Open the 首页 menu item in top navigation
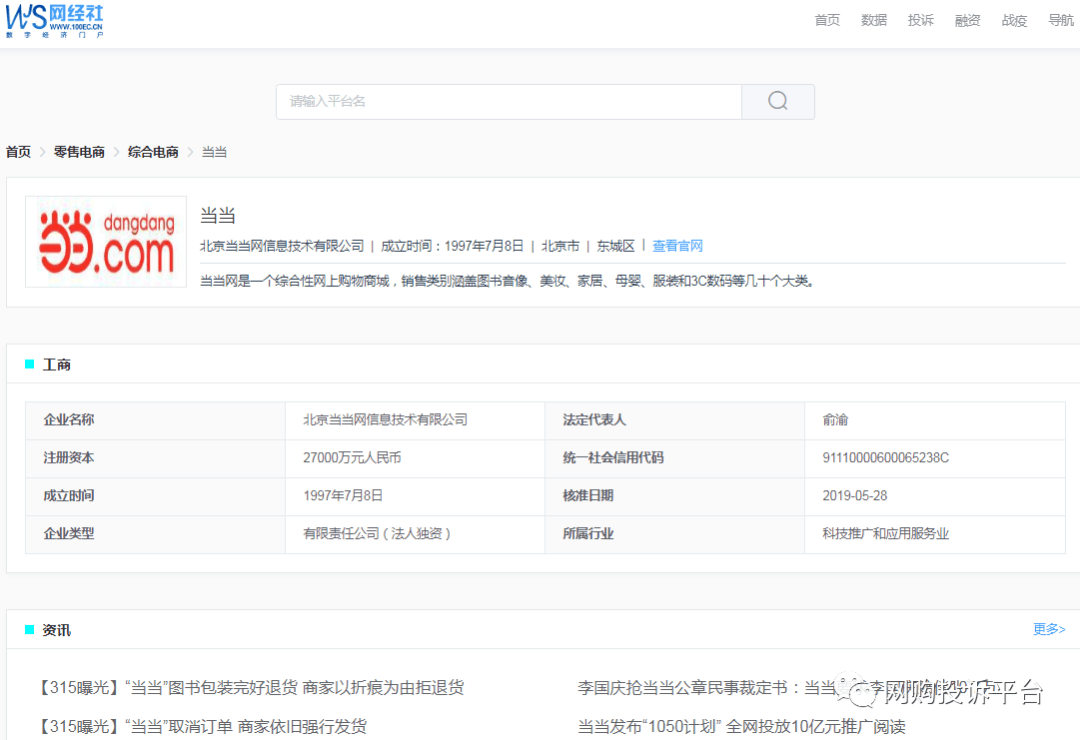The image size is (1080, 740). coord(826,19)
